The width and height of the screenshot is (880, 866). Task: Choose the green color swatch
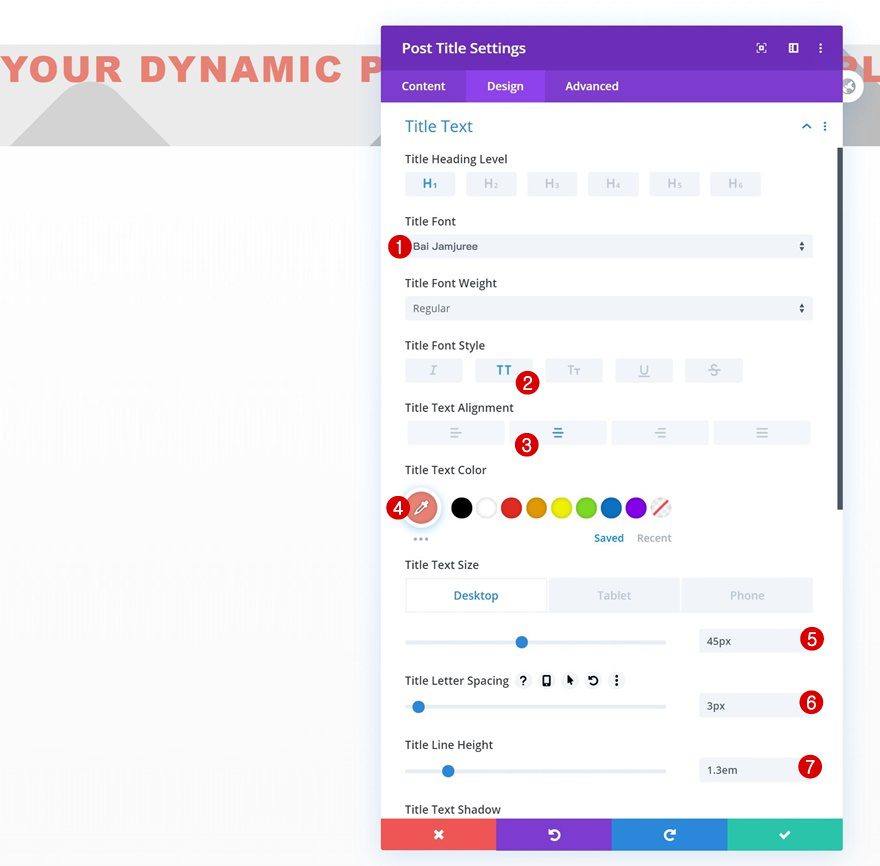point(586,508)
